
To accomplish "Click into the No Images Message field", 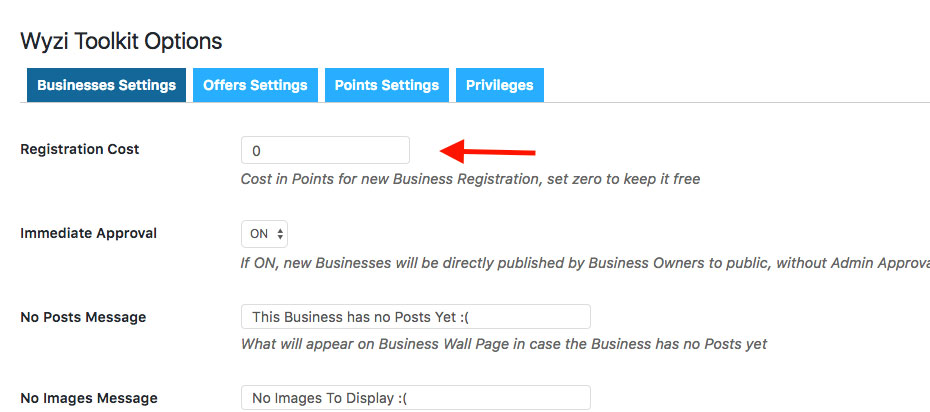I will click(x=415, y=398).
